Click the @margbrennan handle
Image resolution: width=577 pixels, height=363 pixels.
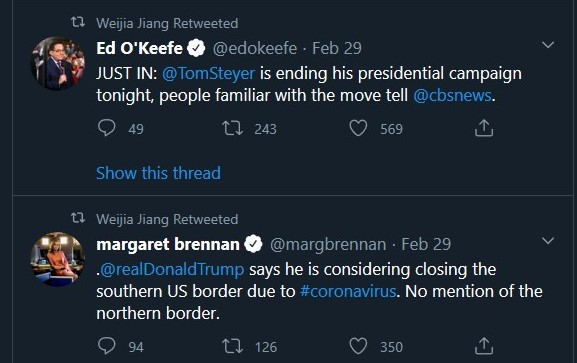[328, 244]
